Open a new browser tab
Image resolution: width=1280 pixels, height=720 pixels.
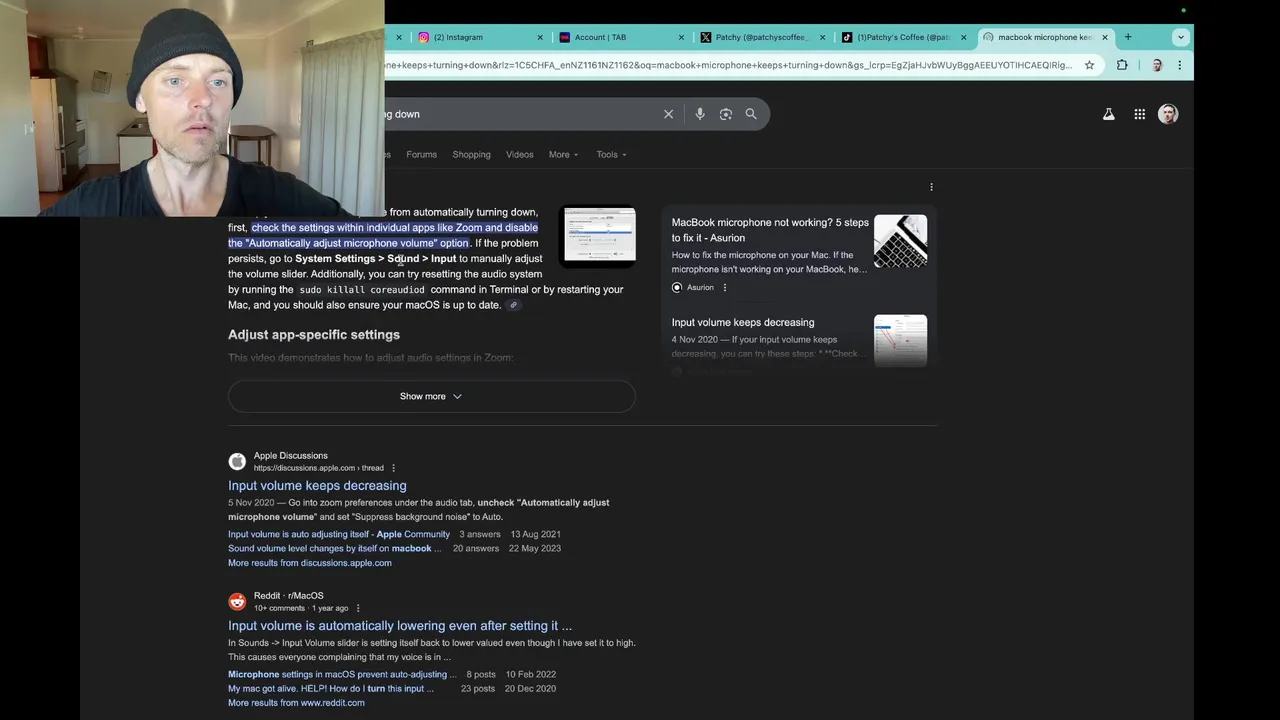(1128, 37)
